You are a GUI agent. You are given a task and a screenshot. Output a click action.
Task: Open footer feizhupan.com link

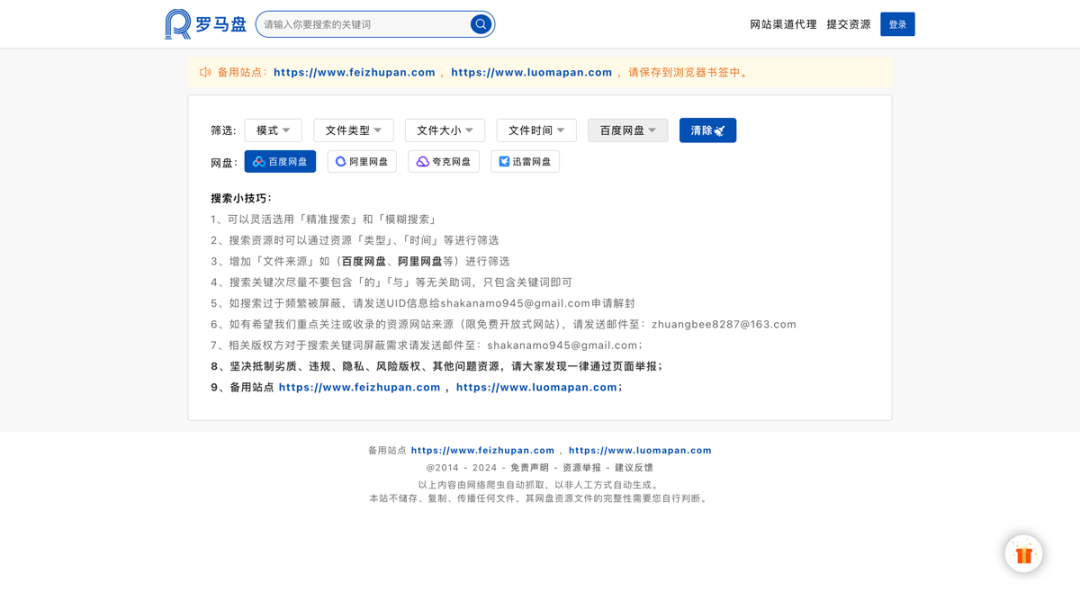[482, 450]
